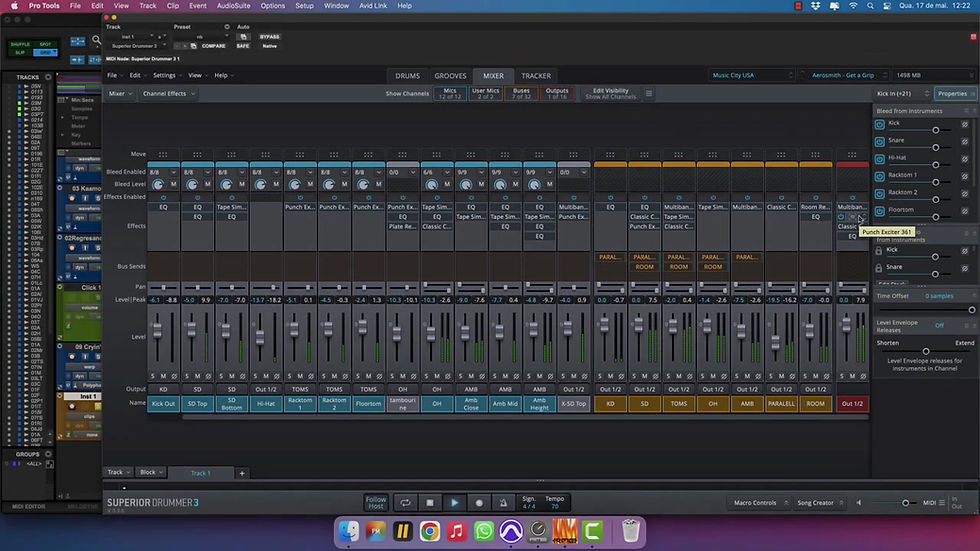980x551 pixels.
Task: Toggle loop in Superior Drummer transport
Action: coord(405,503)
